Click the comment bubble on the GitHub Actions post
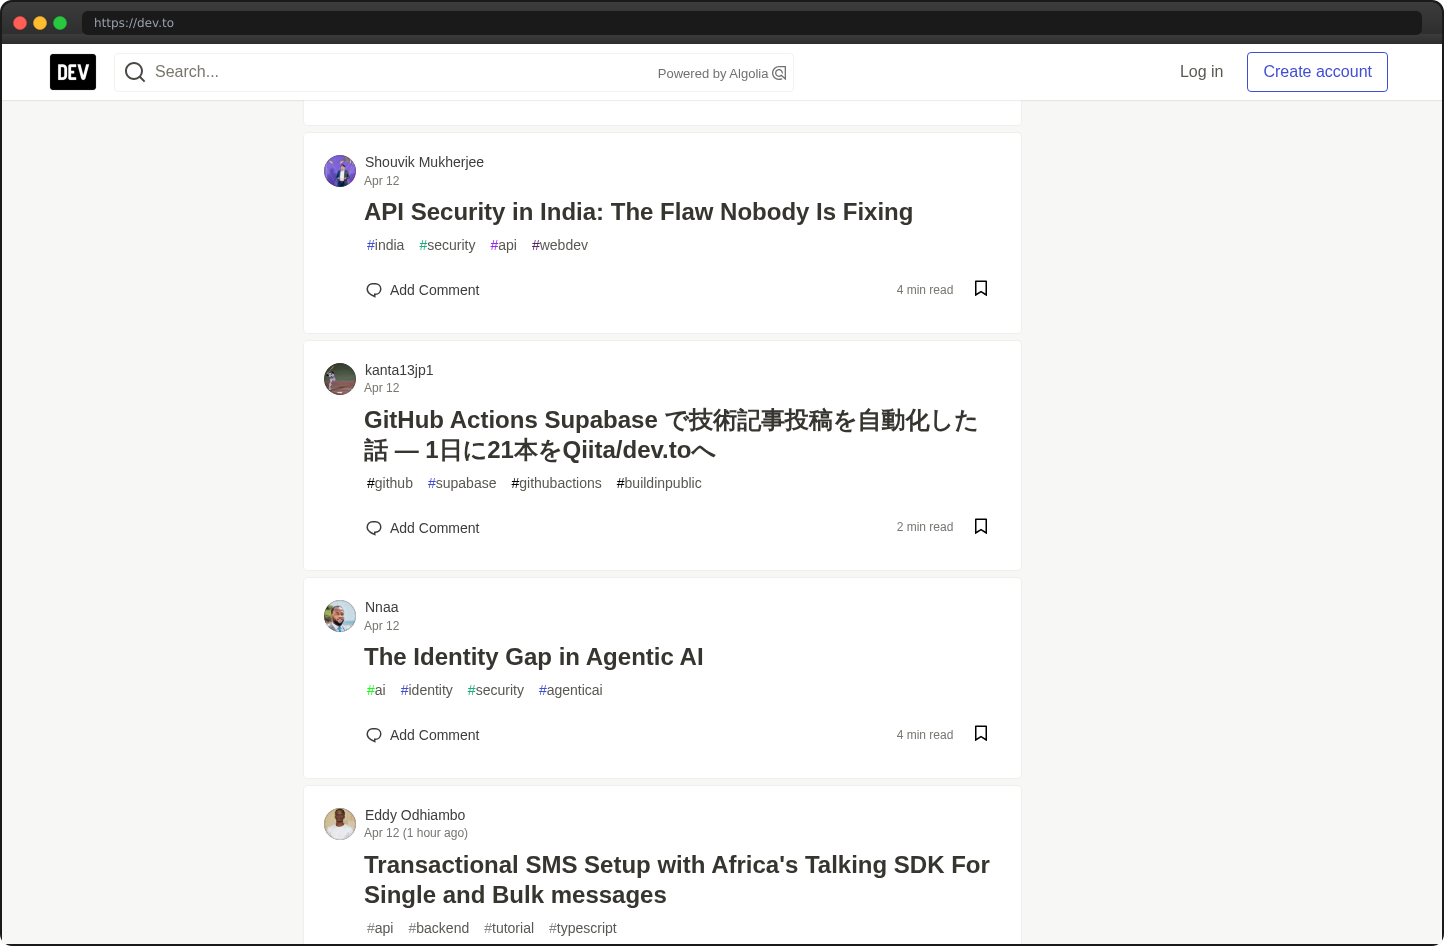 [373, 527]
